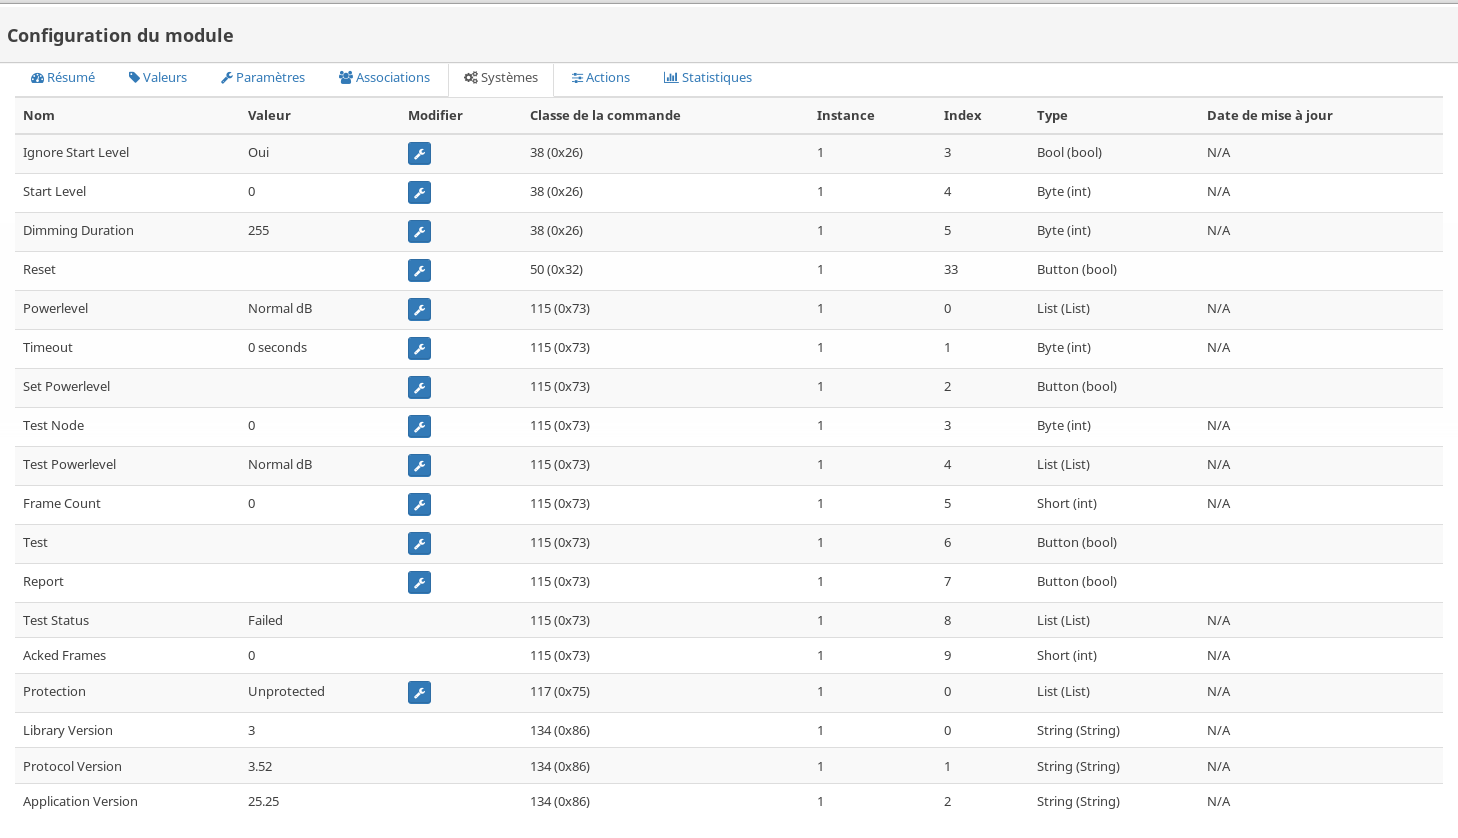1458x838 pixels.
Task: Modify Frame Count with the wrench icon
Action: click(419, 504)
